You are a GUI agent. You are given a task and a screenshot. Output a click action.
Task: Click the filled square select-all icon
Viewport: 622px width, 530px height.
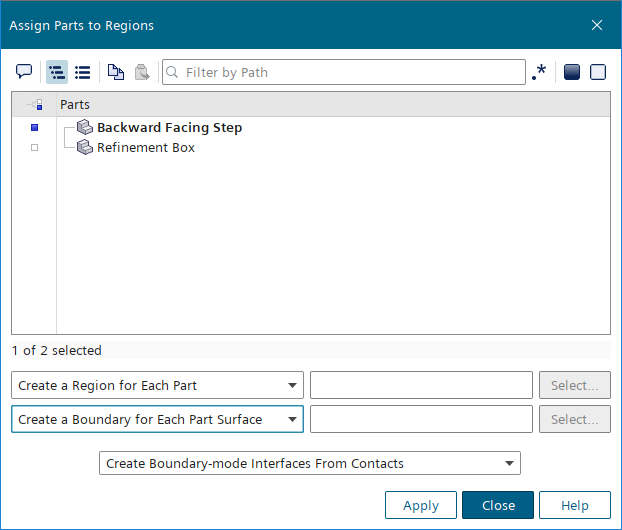[x=572, y=72]
